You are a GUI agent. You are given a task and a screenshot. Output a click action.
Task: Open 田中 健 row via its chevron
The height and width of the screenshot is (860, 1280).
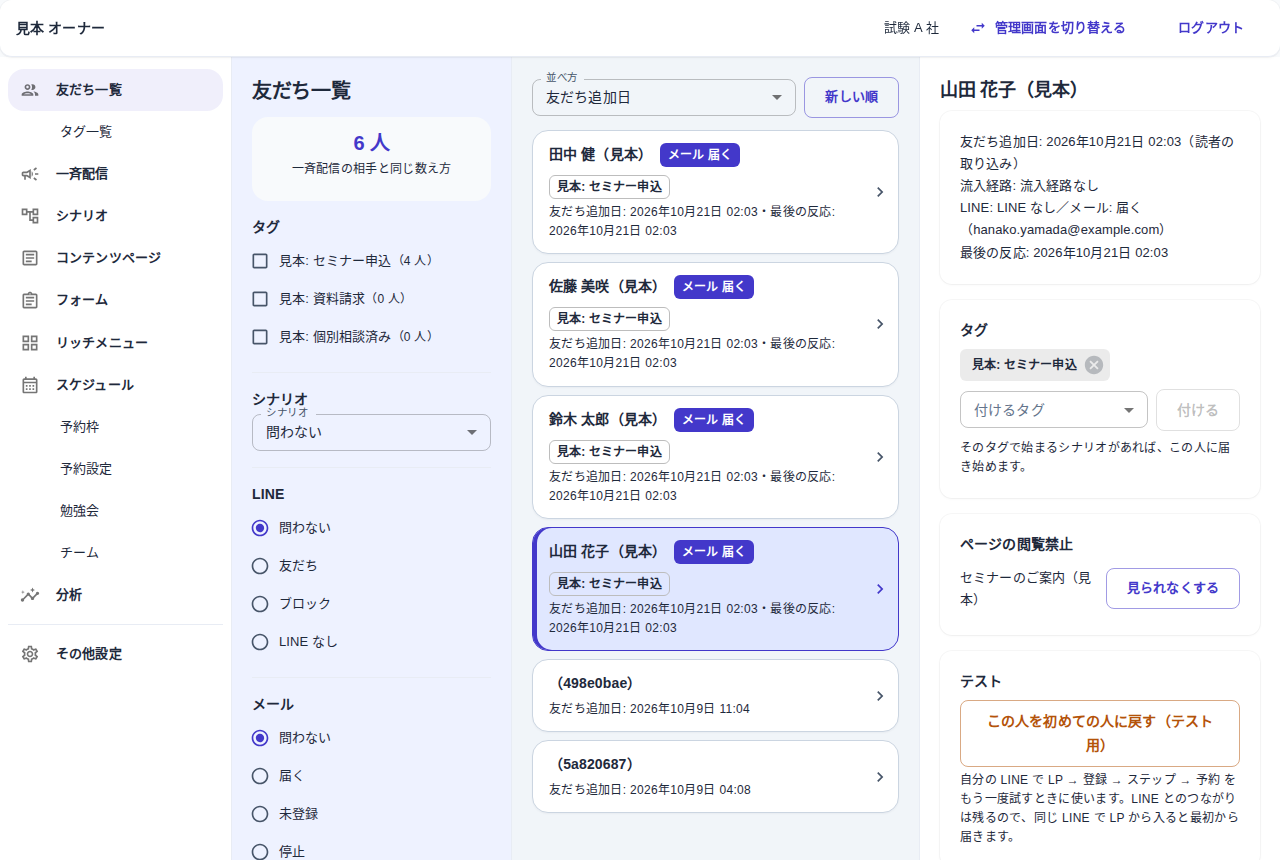880,192
